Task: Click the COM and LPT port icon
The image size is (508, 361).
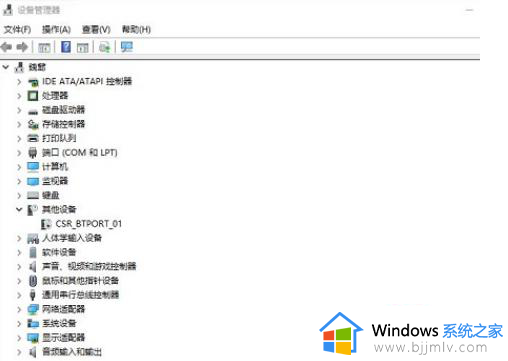Action: pos(33,153)
